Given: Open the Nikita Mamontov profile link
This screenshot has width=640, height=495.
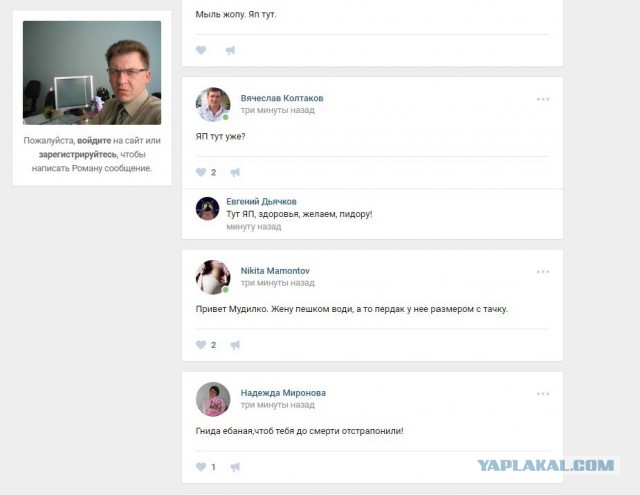Looking at the screenshot, I should [x=275, y=271].
